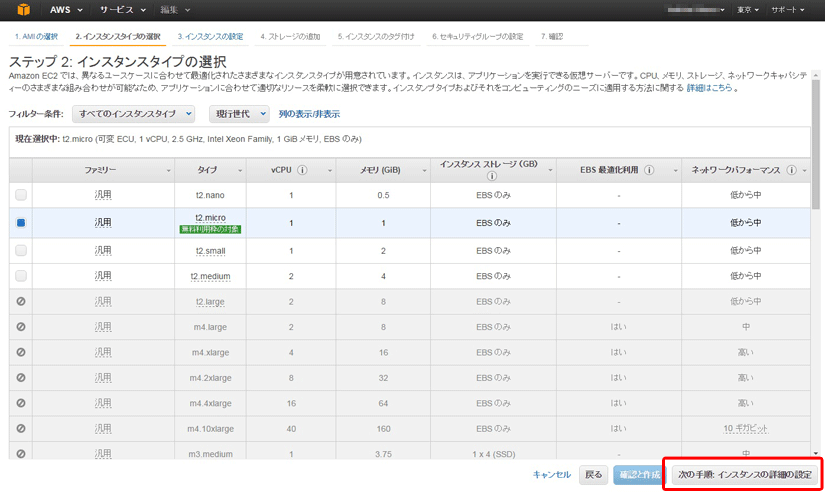Uncheck the t2.micro instance checkbox
Screen dimensions: 825x492
coord(21,223)
